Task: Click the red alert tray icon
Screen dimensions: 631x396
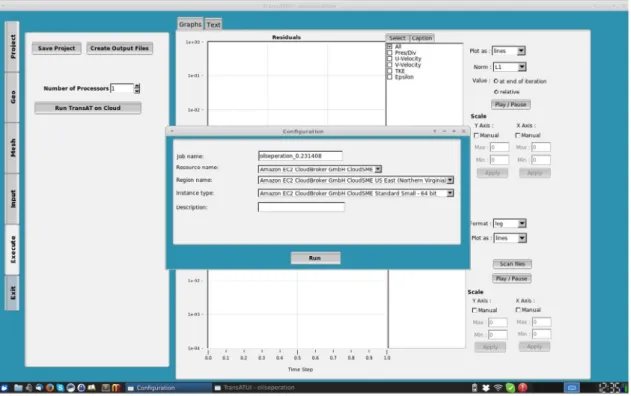Action: tap(522, 388)
